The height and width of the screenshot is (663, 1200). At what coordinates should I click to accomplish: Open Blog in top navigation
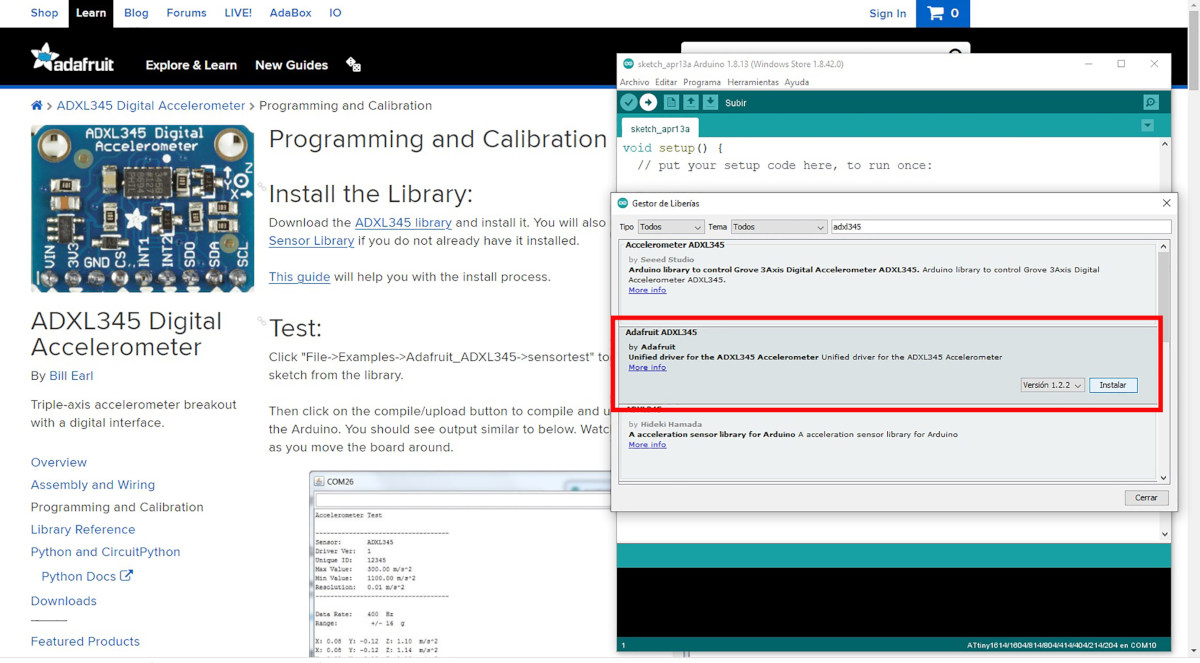pos(136,13)
